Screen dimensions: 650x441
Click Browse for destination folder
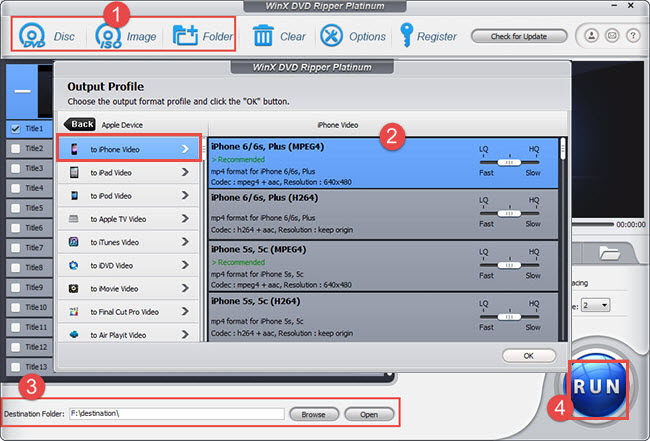313,414
